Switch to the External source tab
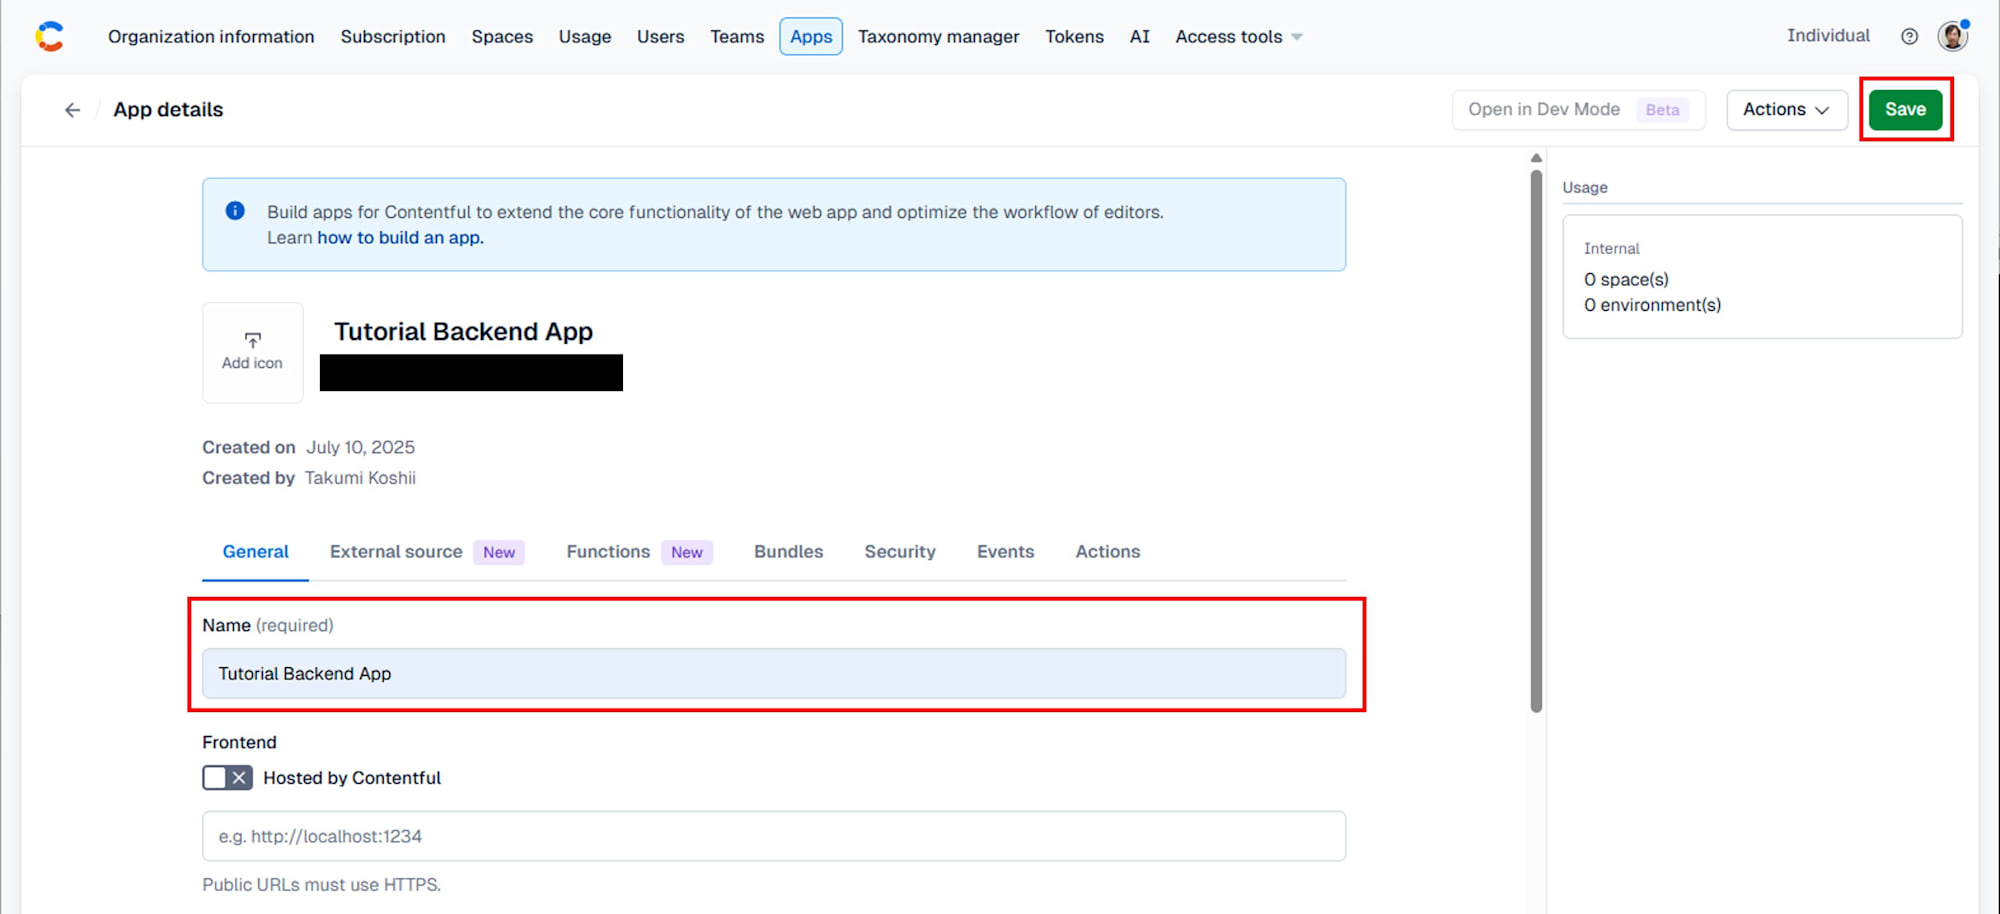The height and width of the screenshot is (914, 2000). 427,552
